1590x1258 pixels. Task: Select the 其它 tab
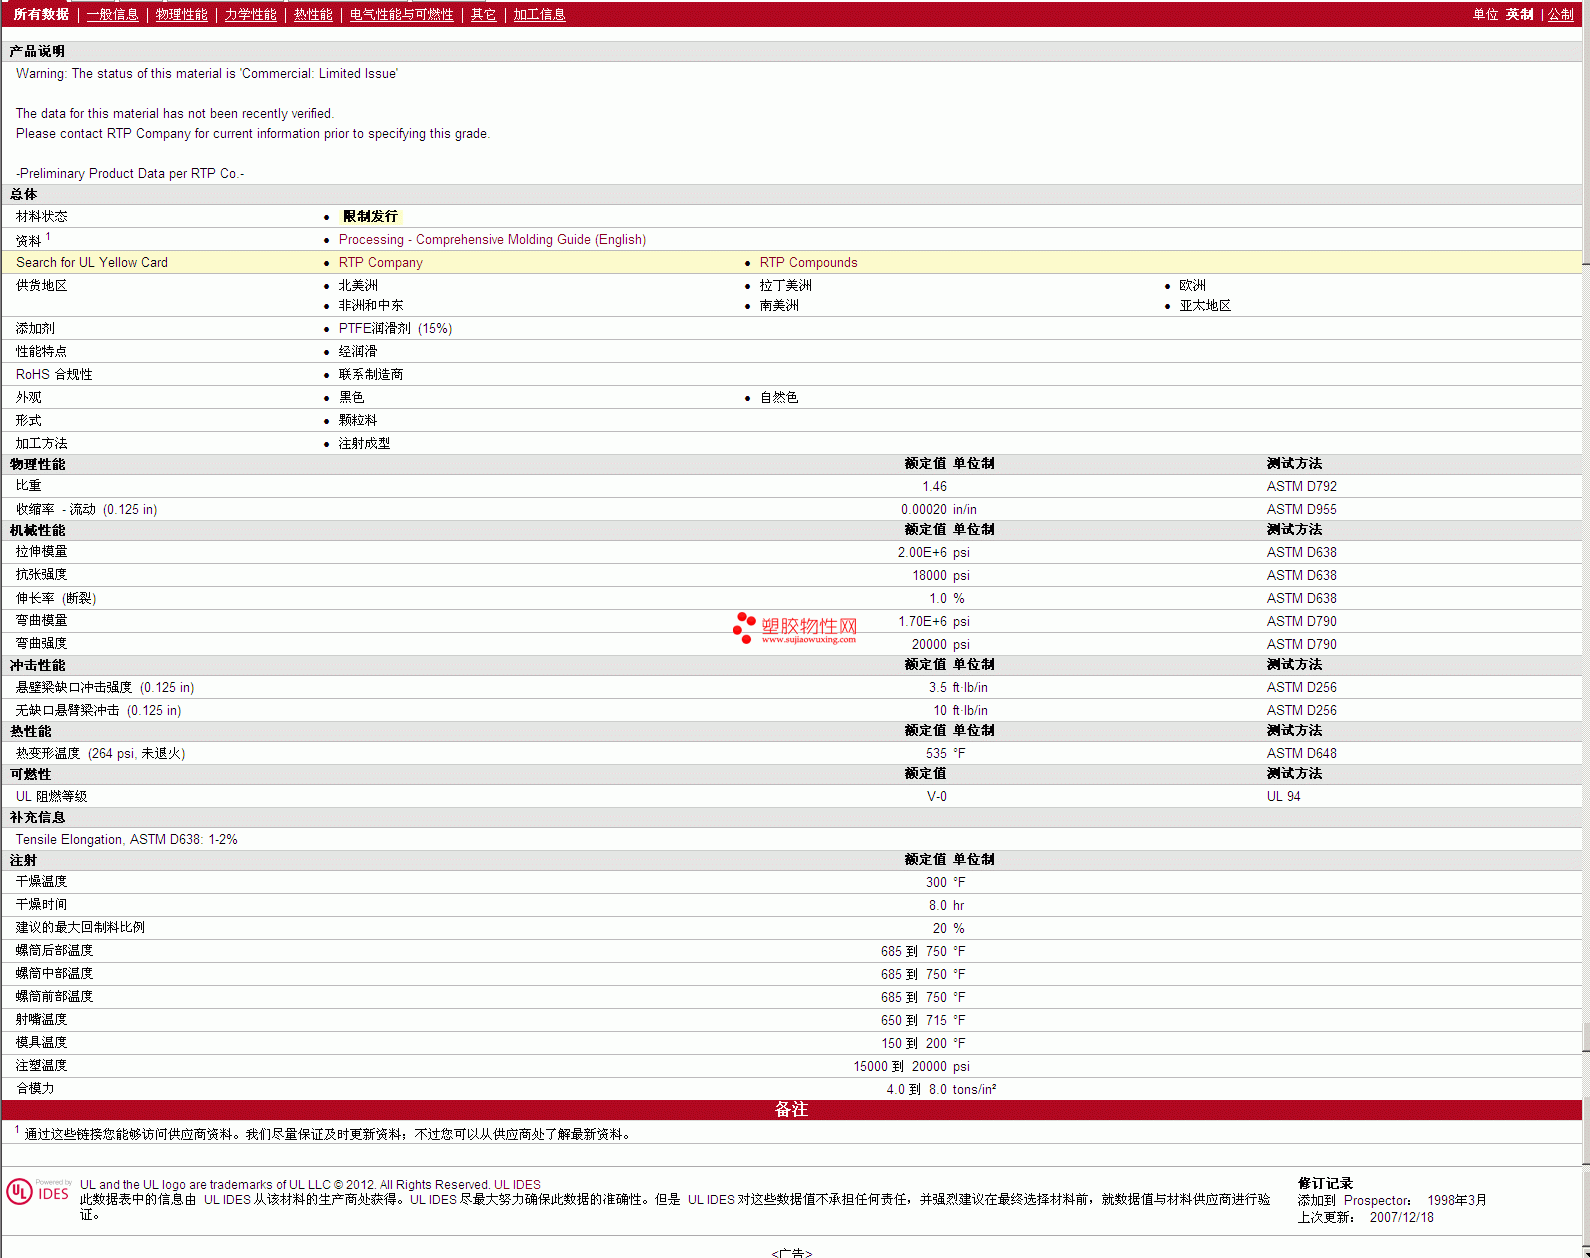pos(483,14)
